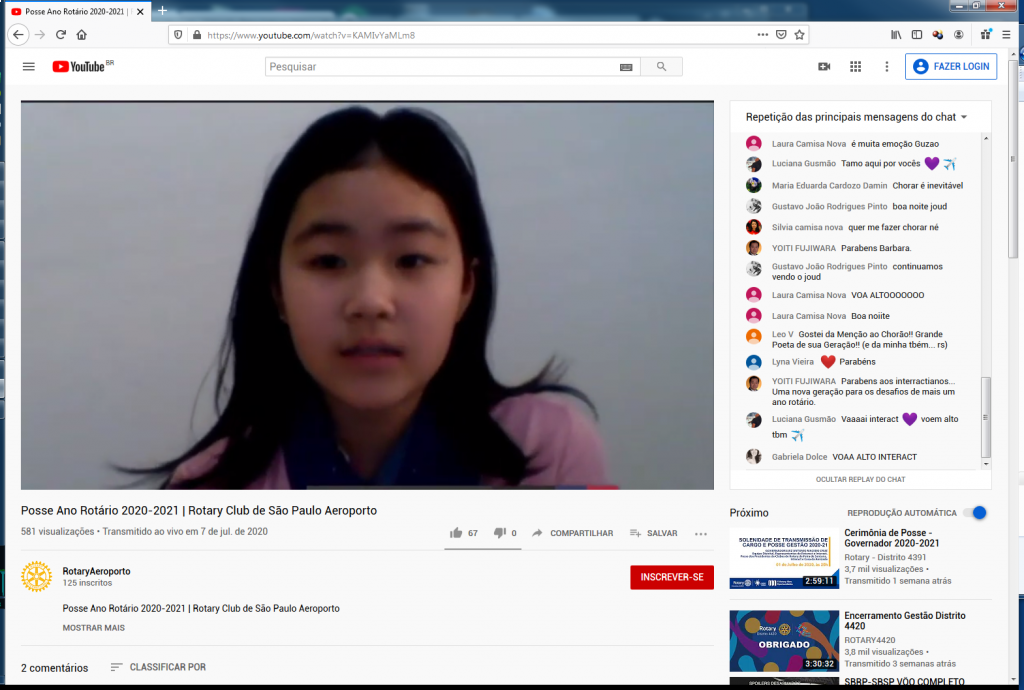Click the create video camera icon
Screen dimensions: 1024x690
click(824, 67)
